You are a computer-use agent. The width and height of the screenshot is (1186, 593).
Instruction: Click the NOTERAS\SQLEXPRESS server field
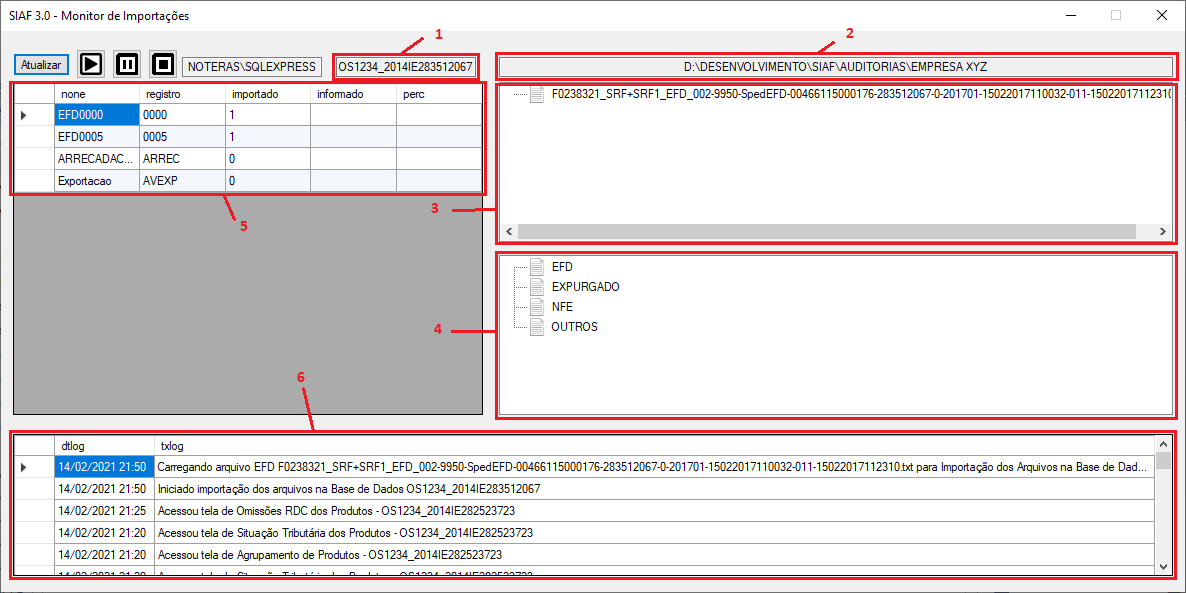pyautogui.click(x=251, y=67)
